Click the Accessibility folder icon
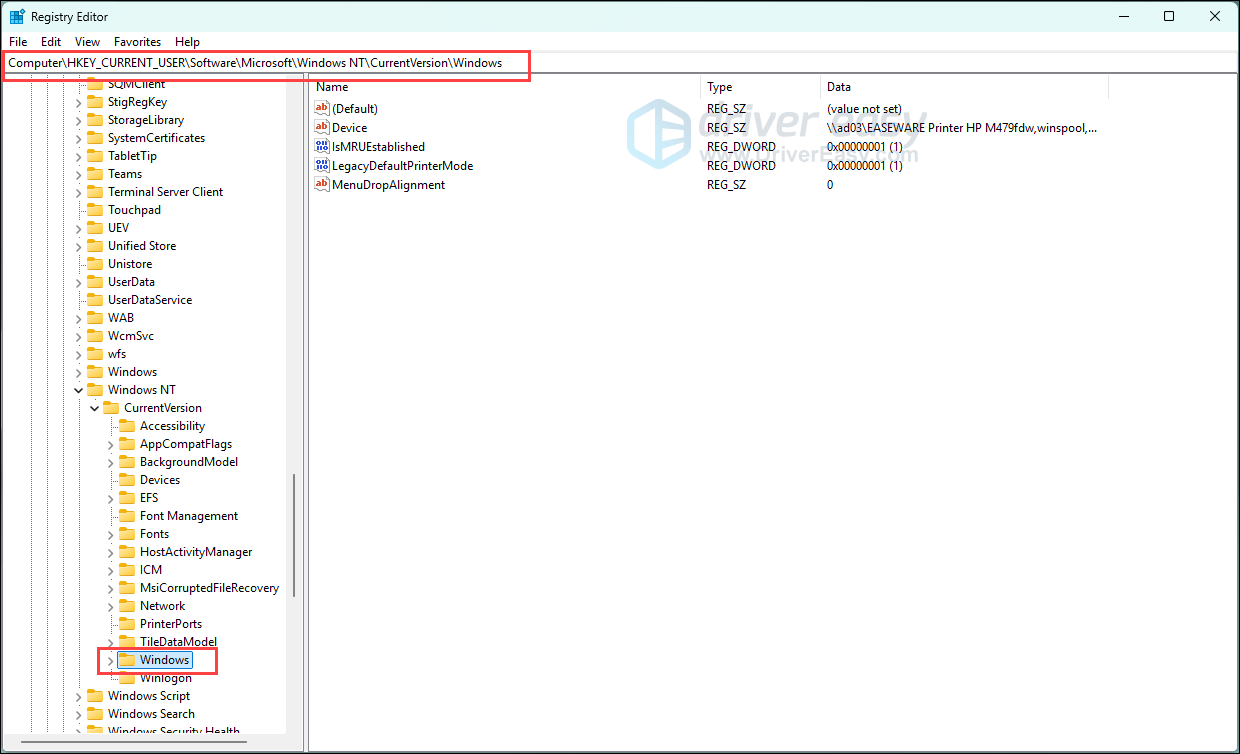The height and width of the screenshot is (754, 1240). [x=127, y=426]
